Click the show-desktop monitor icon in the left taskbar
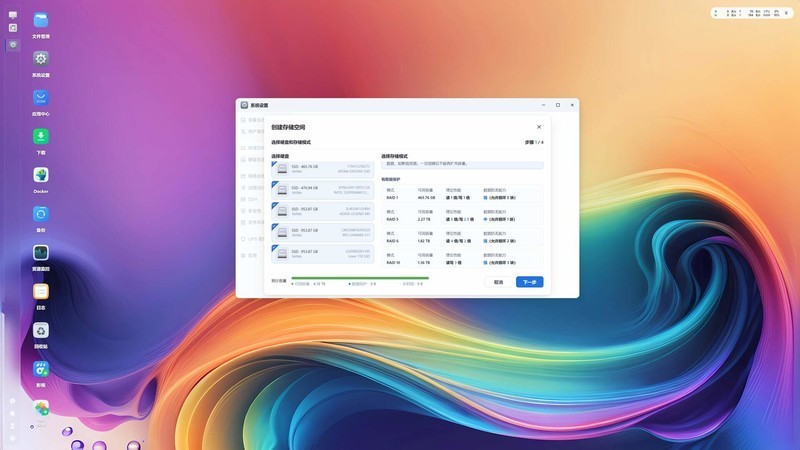The width and height of the screenshot is (800, 450). pyautogui.click(x=13, y=15)
